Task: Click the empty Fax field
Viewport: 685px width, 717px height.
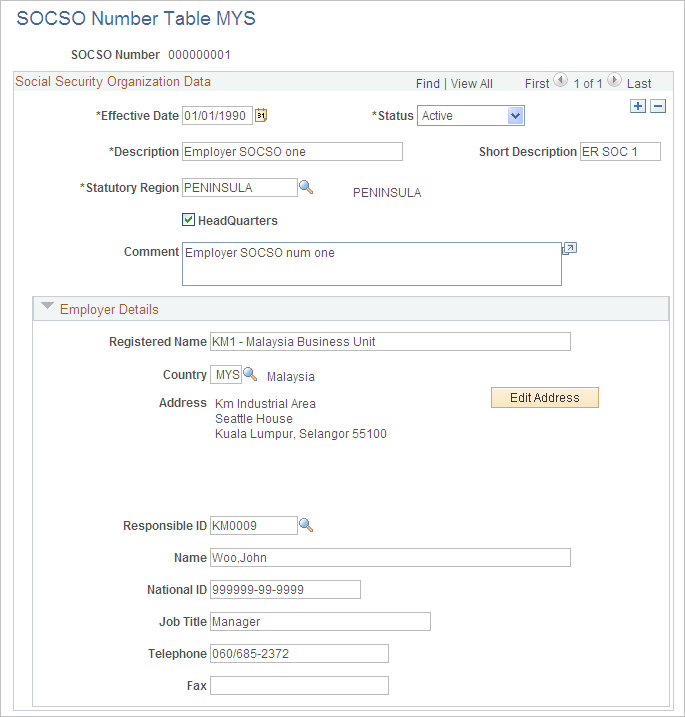Action: tap(300, 685)
